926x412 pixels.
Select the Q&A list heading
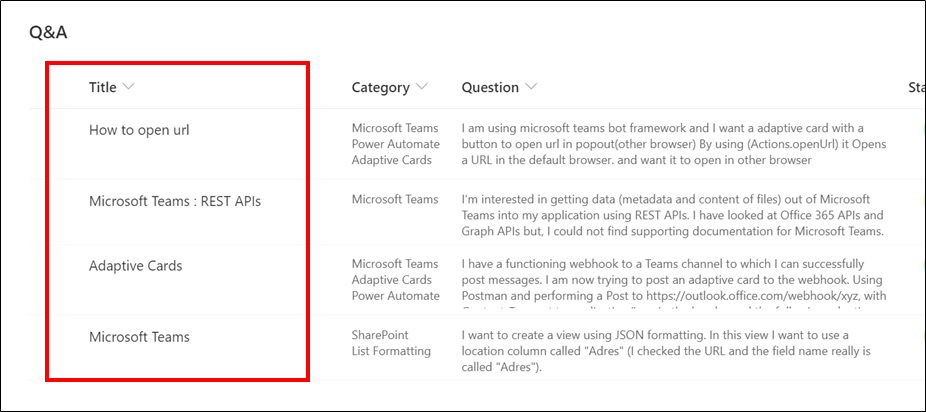pos(48,32)
